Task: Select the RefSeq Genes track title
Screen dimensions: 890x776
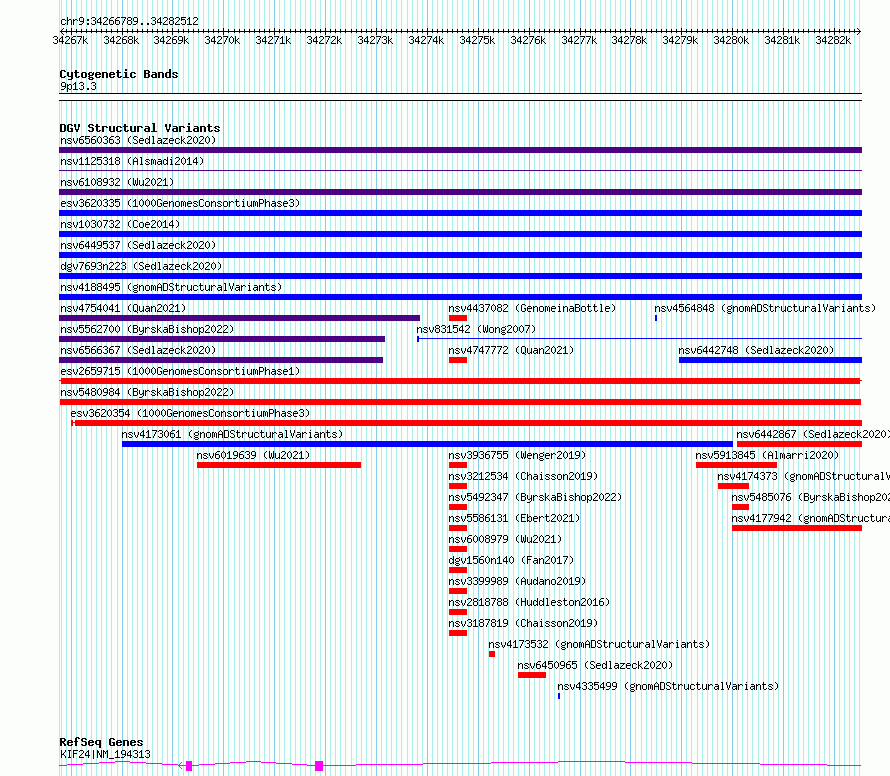Action: tap(102, 742)
